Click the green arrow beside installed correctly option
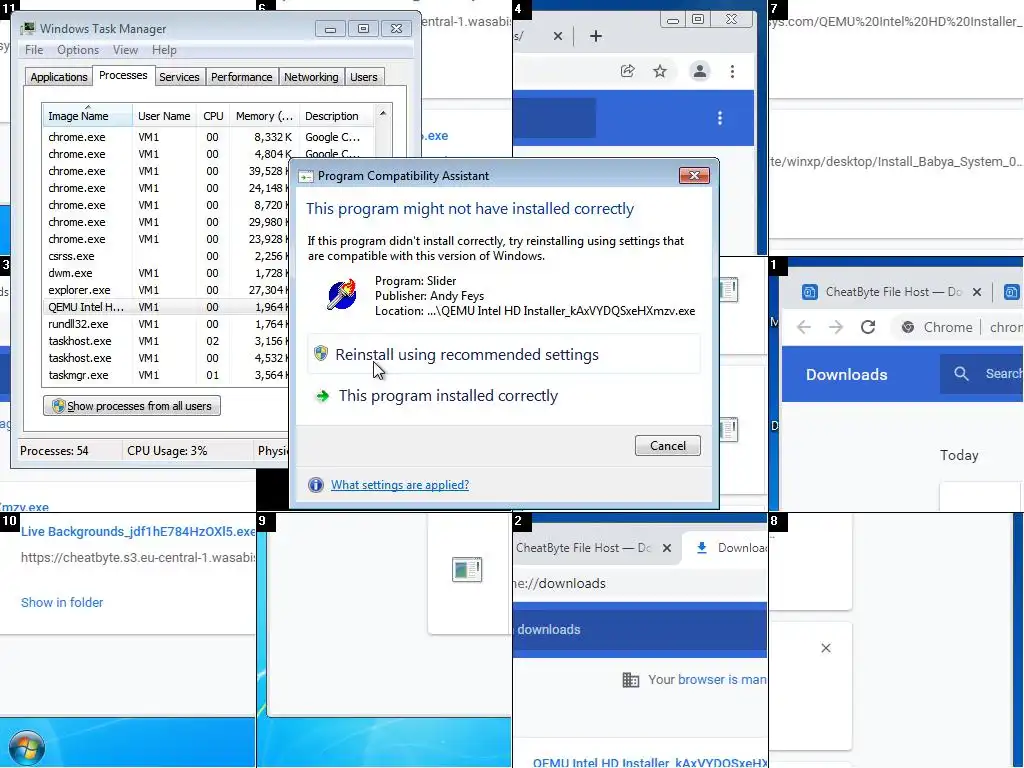1024x768 pixels. [322, 396]
